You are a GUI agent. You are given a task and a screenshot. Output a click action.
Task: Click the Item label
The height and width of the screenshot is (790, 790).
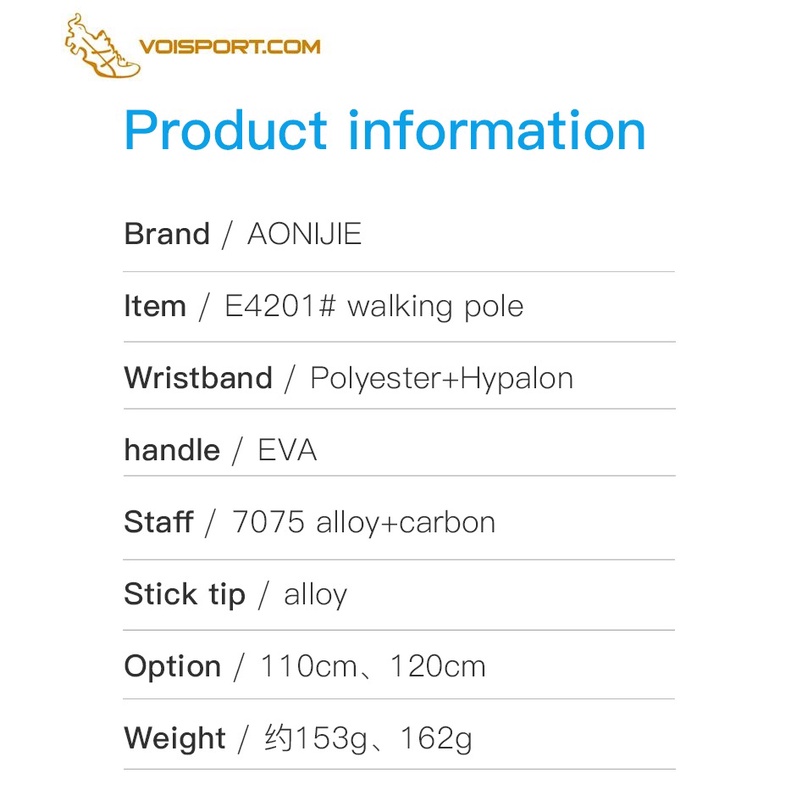click(x=155, y=306)
